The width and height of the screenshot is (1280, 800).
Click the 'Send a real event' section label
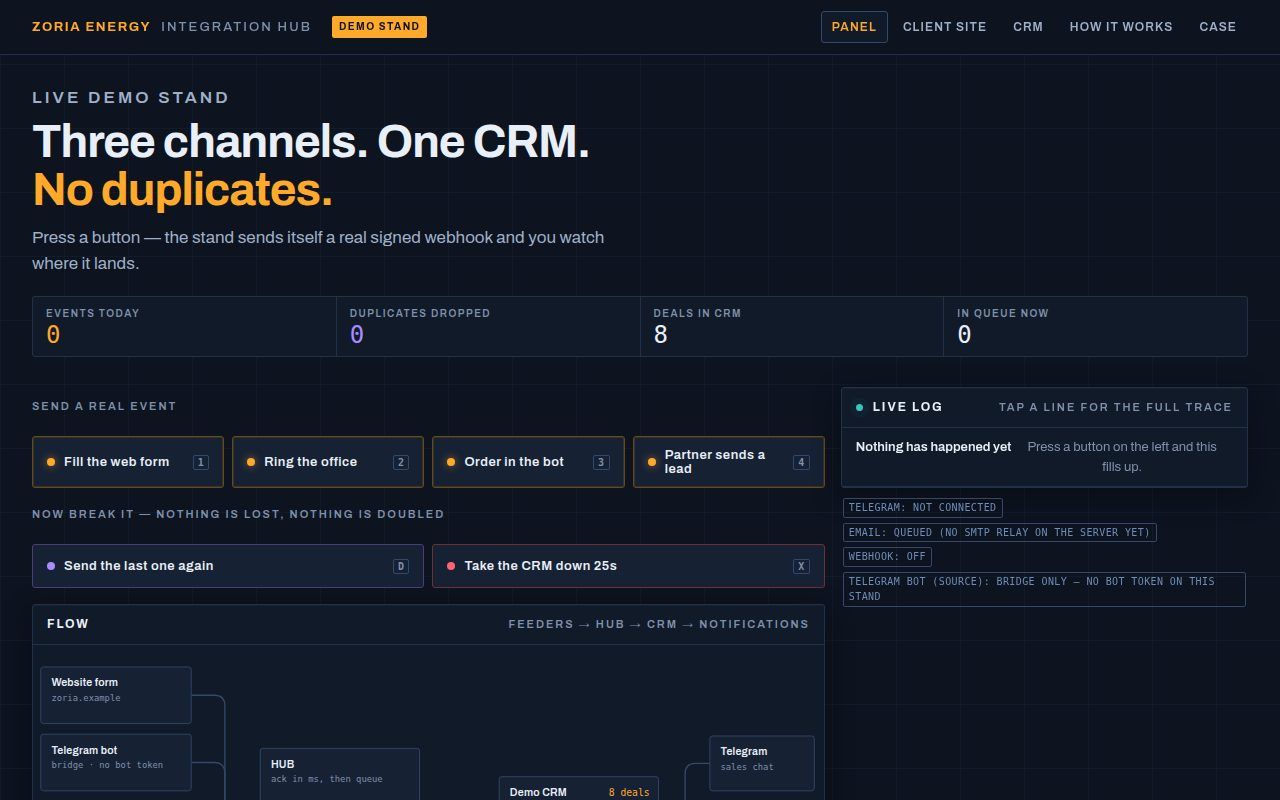click(104, 406)
